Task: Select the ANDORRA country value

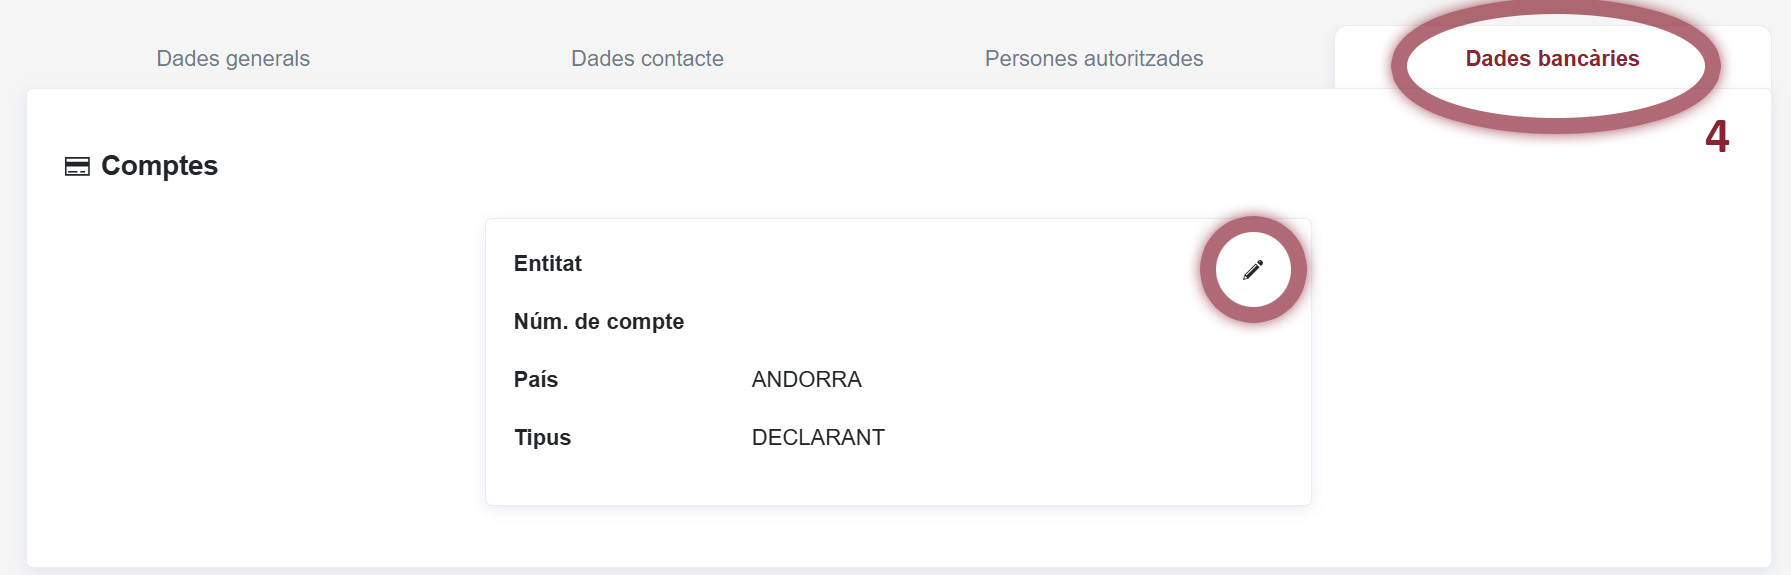Action: pyautogui.click(x=806, y=380)
